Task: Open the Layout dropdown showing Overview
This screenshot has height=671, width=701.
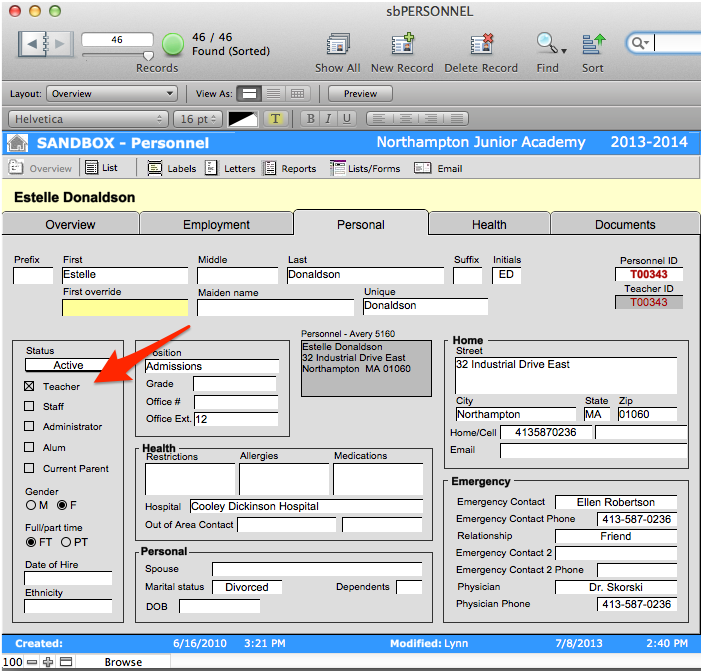Action: click(112, 94)
